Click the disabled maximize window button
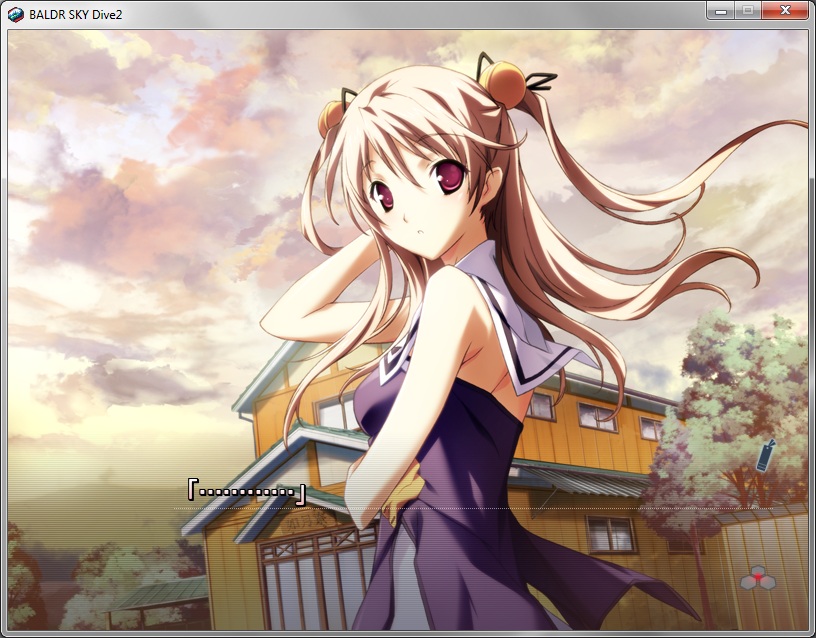 (x=748, y=11)
